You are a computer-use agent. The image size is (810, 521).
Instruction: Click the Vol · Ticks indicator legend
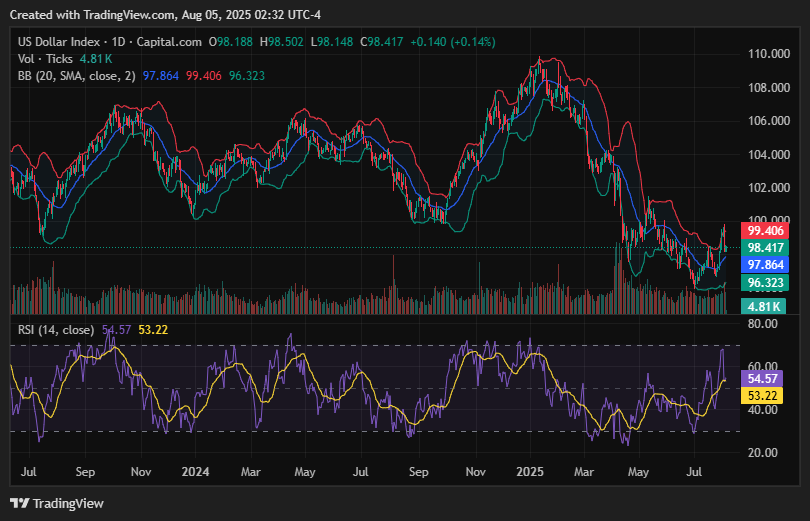tap(45, 59)
